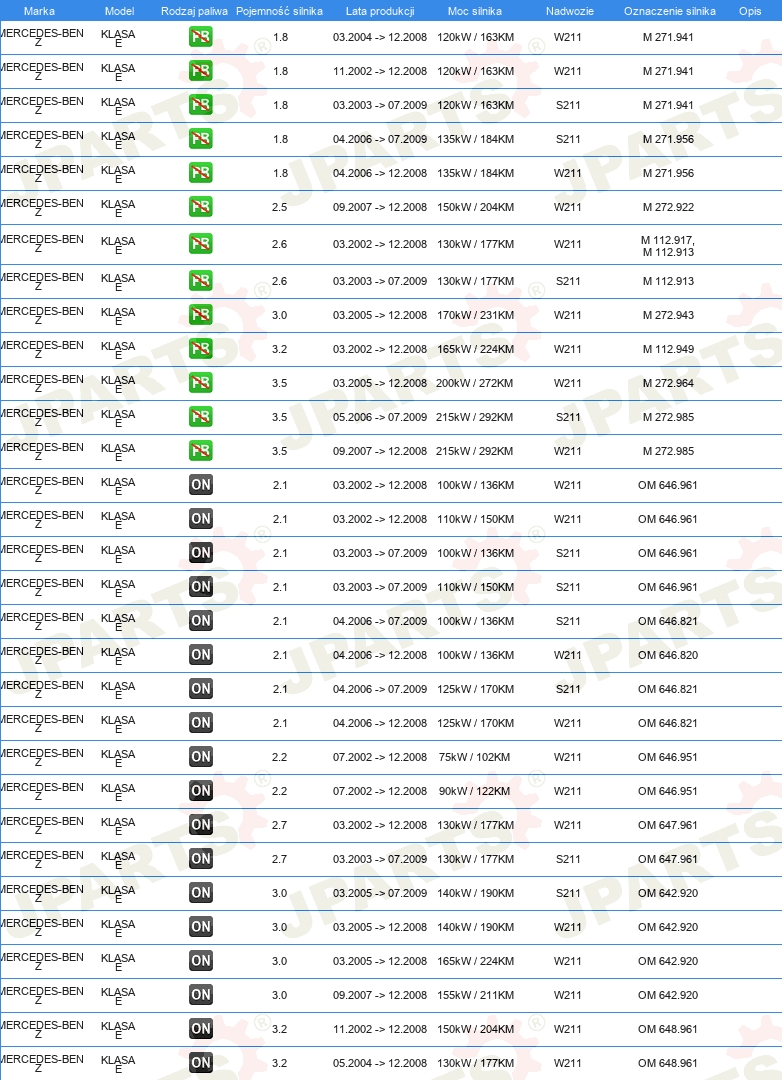Click capacity 2.2 in 90kW / 122KM row
The width and height of the screenshot is (782, 1080).
(x=279, y=791)
